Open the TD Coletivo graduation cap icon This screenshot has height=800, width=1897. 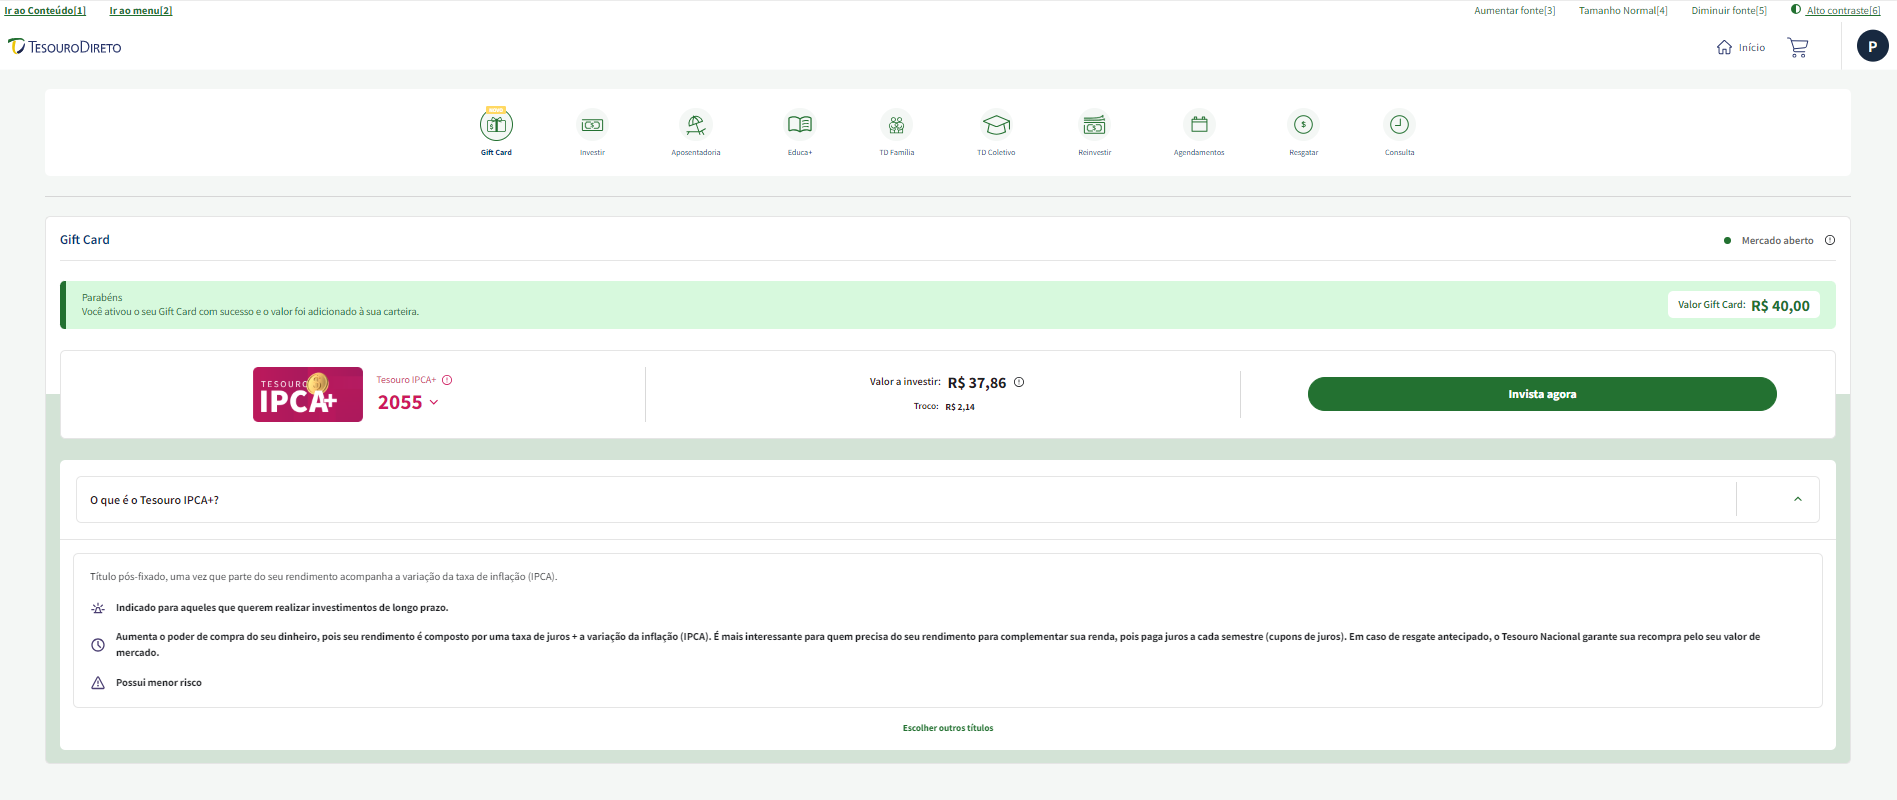[x=996, y=125]
